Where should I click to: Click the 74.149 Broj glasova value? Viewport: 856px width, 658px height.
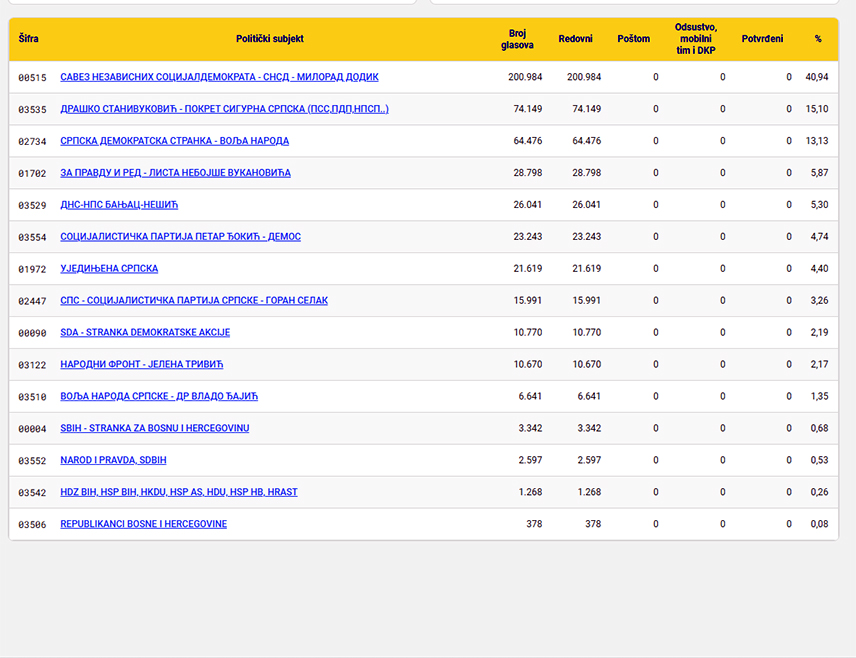tap(528, 109)
